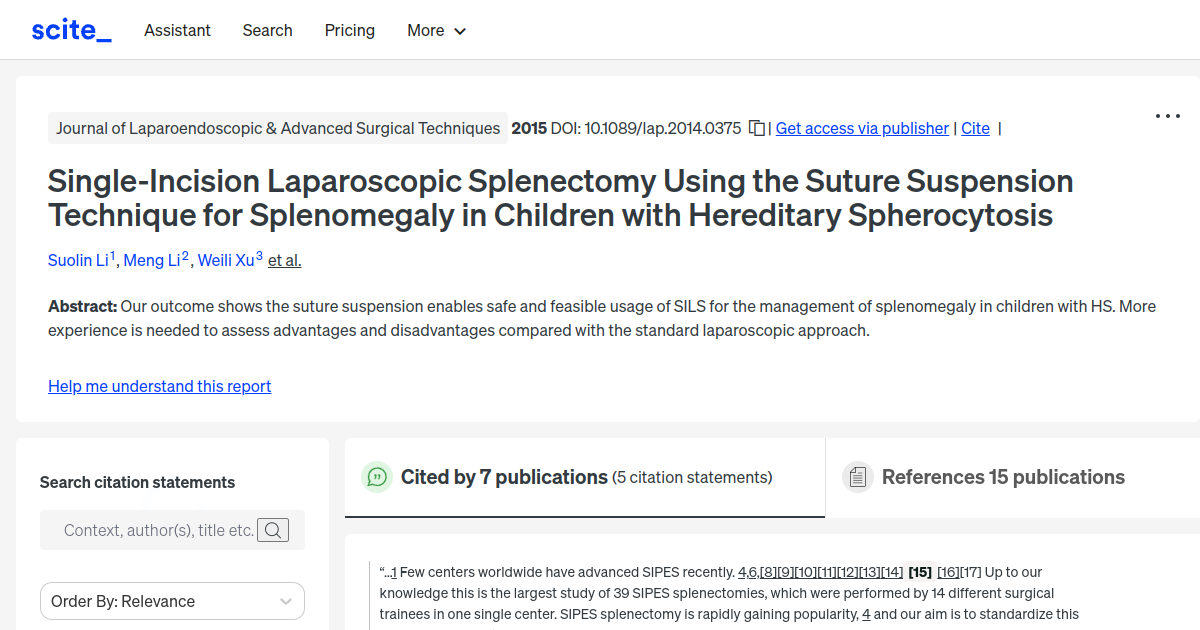Click the journal name badge
Screen dimensions: 1200x630
[278, 128]
